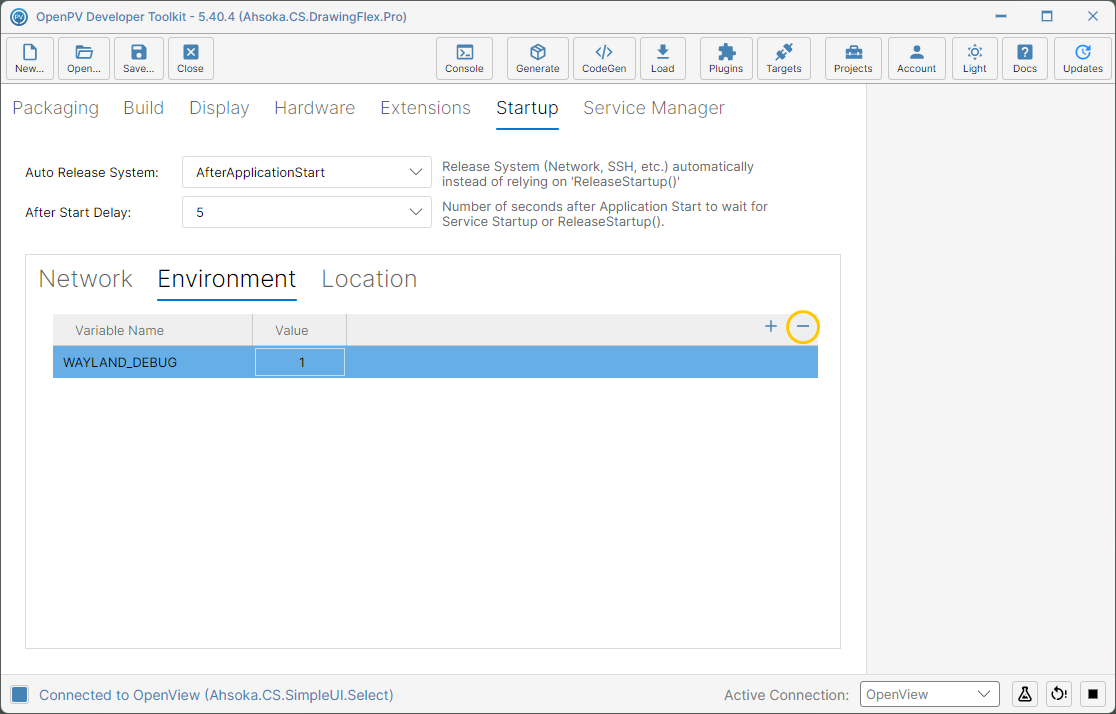Switch to the Network sub-tab
This screenshot has height=714, width=1116.
[85, 279]
